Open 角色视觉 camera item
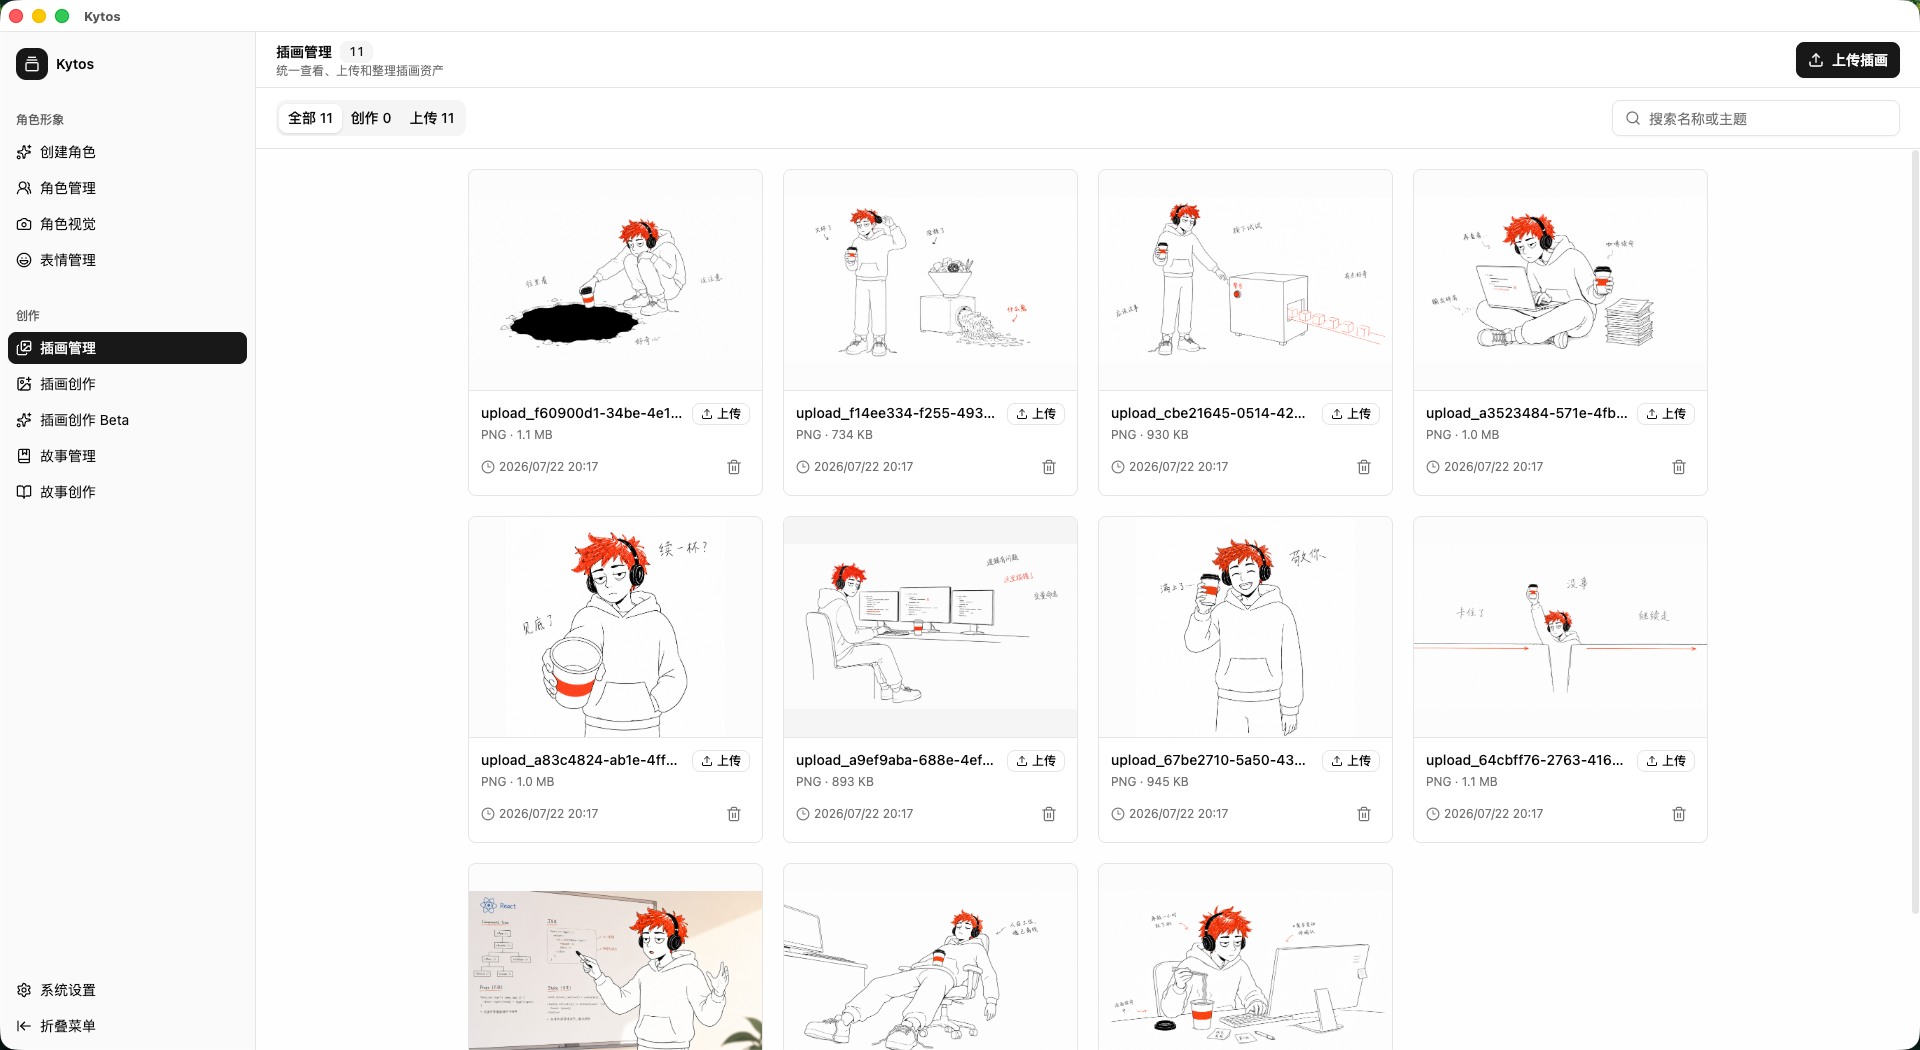 coord(127,224)
